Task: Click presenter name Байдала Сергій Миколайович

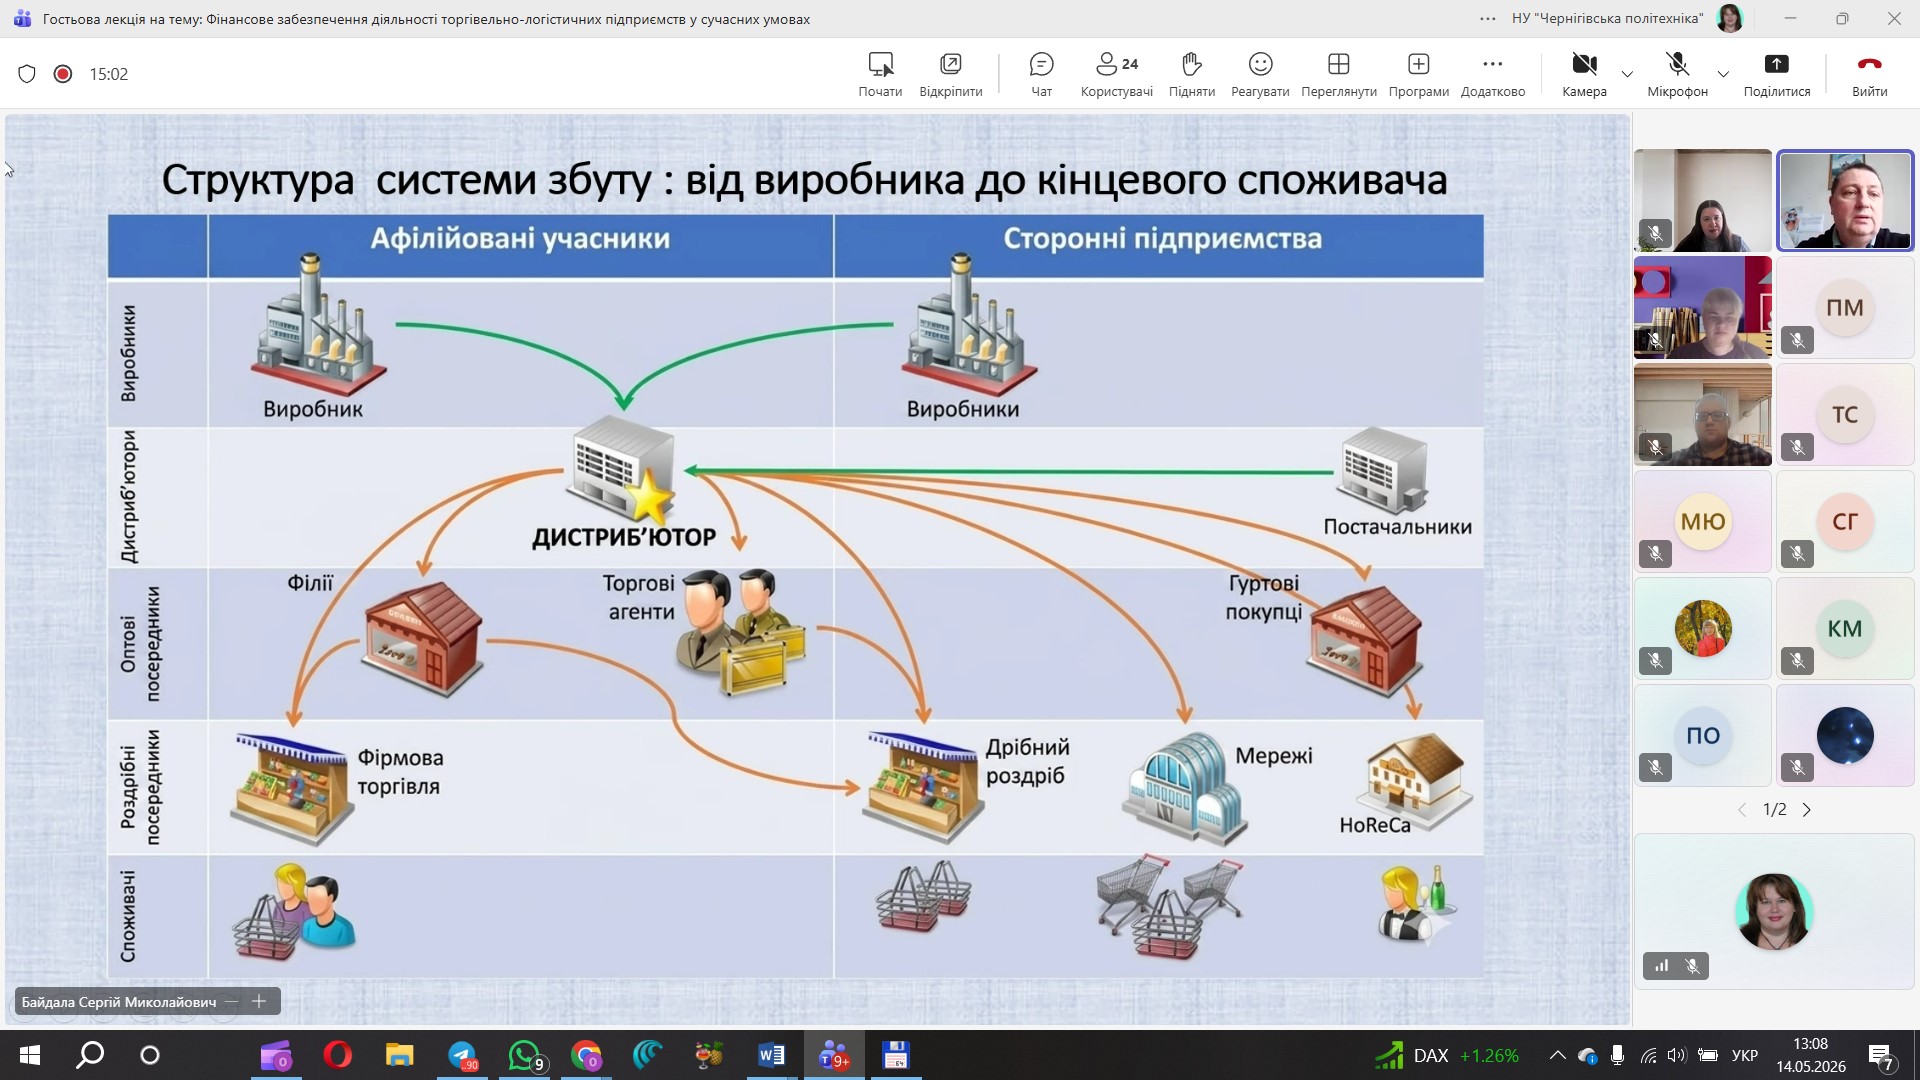Action: click(119, 1002)
